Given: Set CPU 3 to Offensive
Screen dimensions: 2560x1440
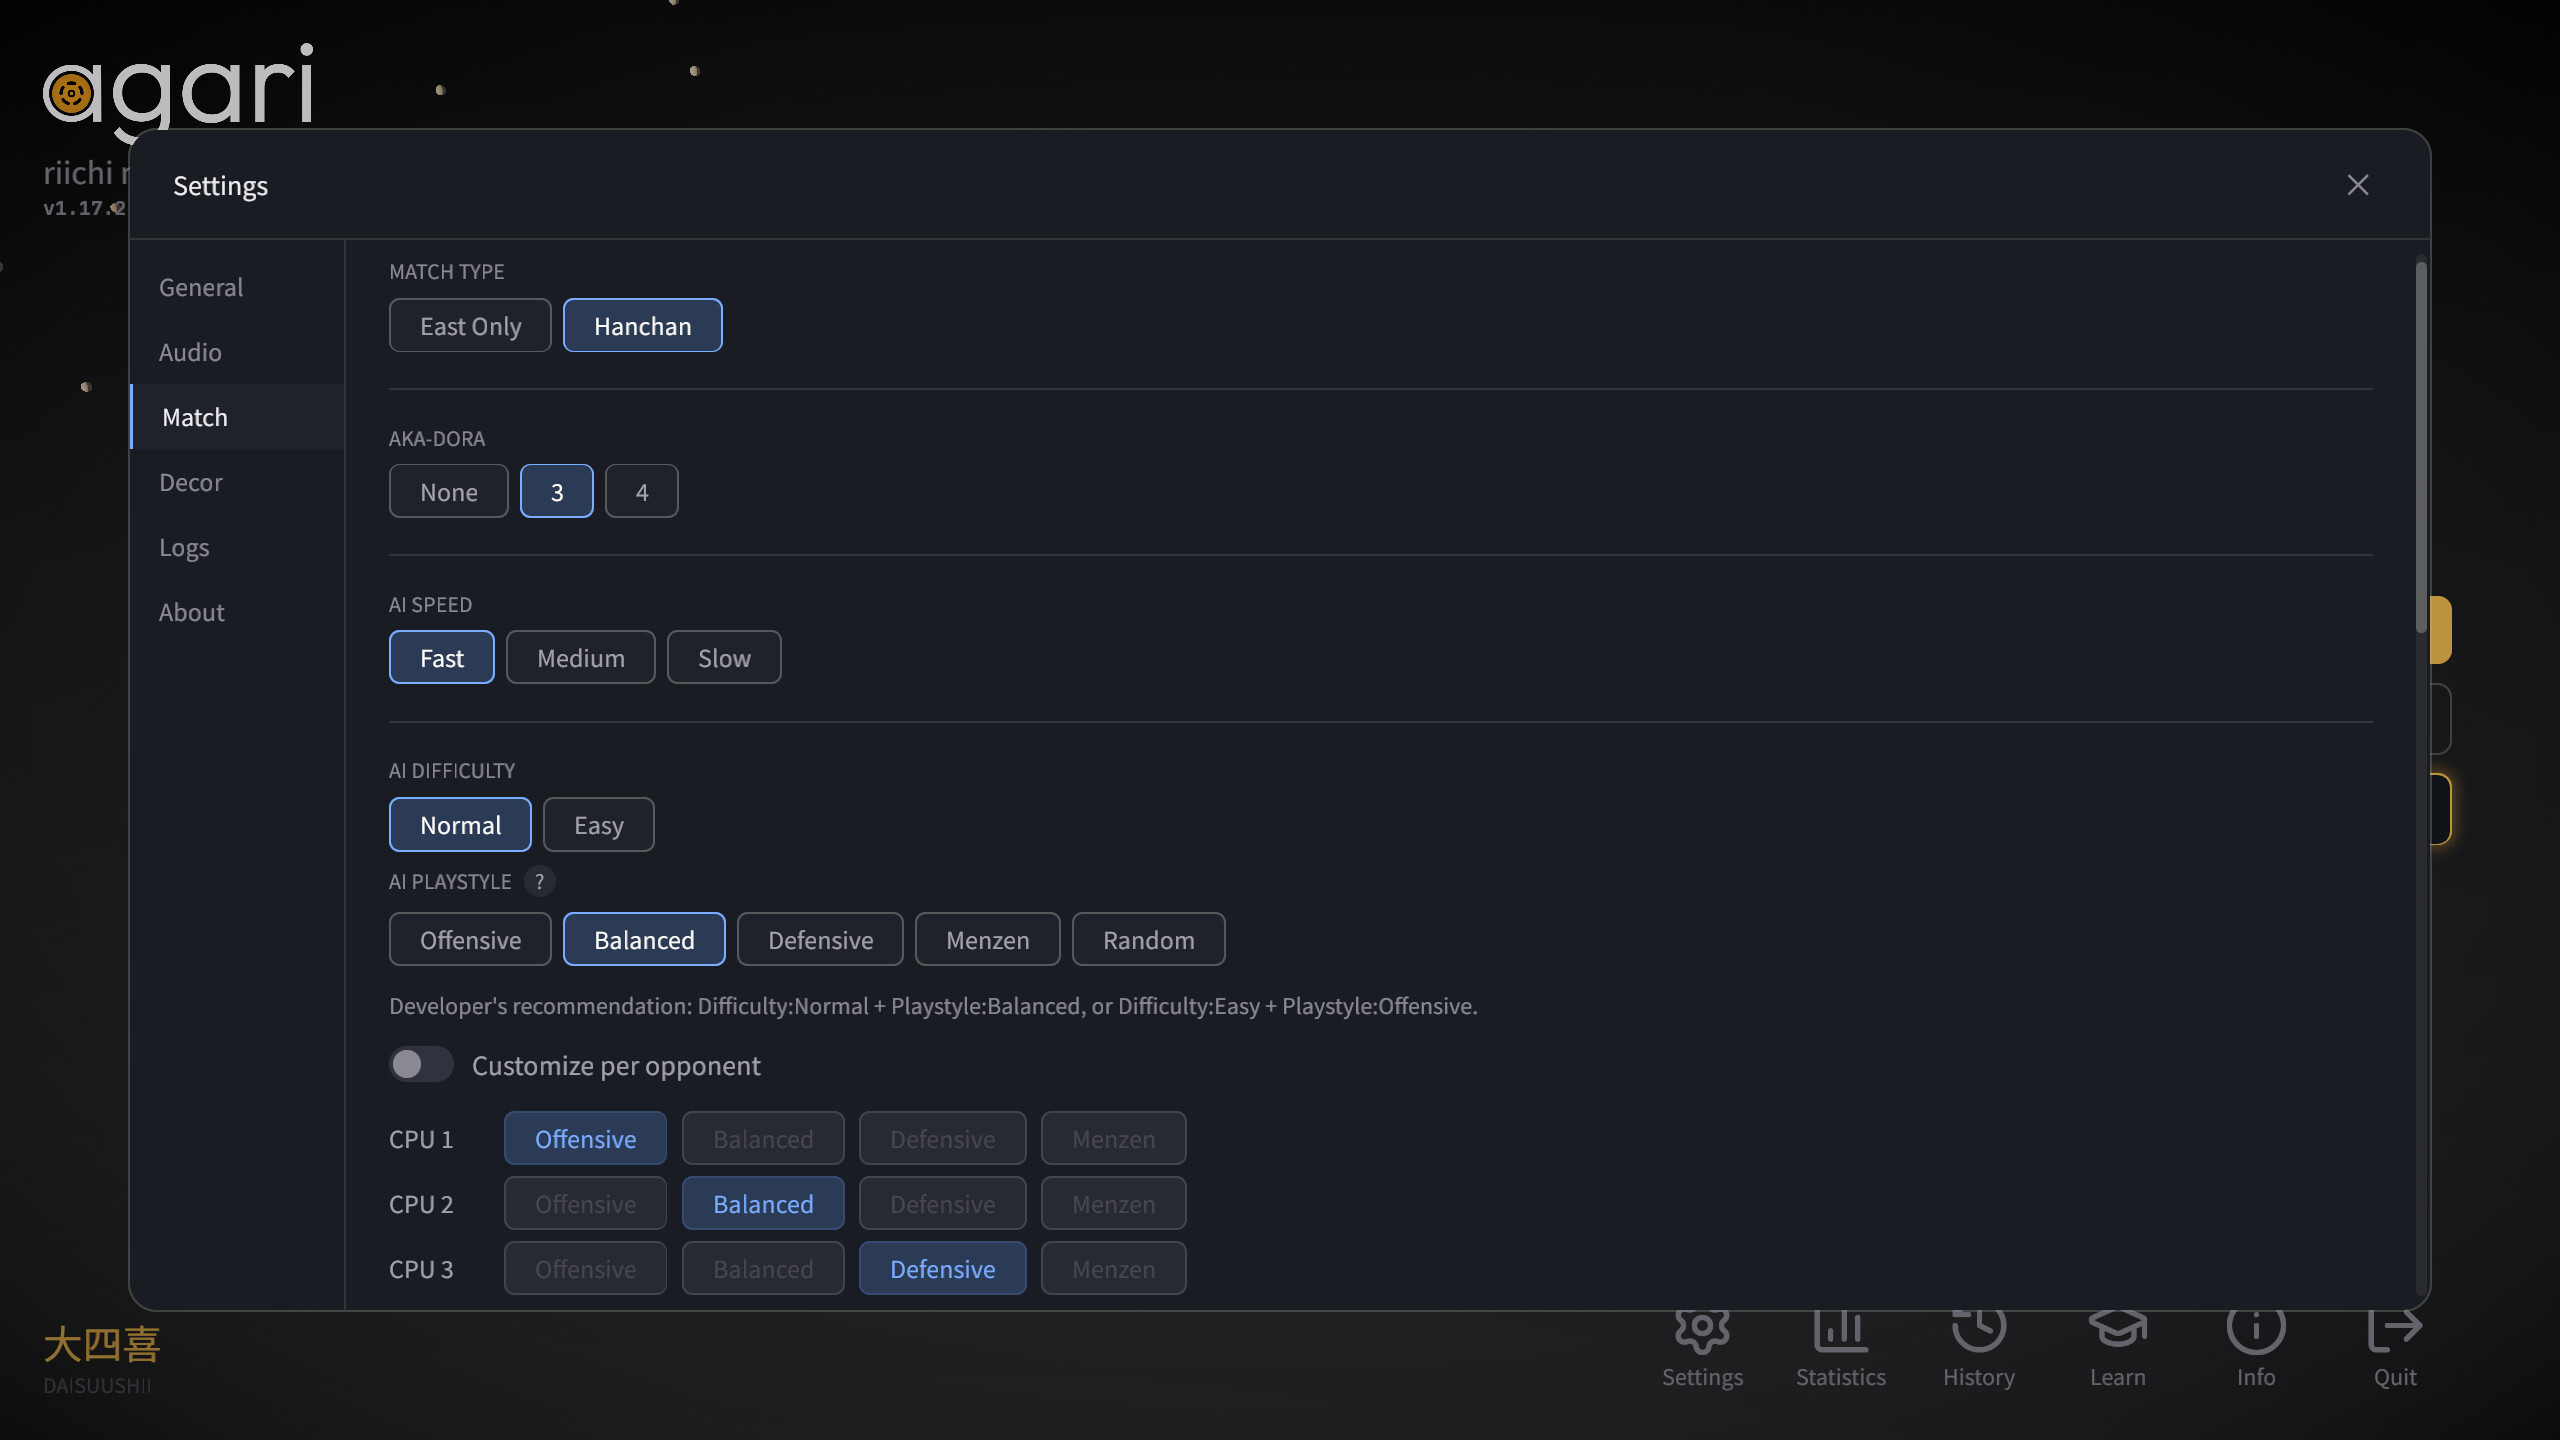Looking at the screenshot, I should coord(585,1269).
